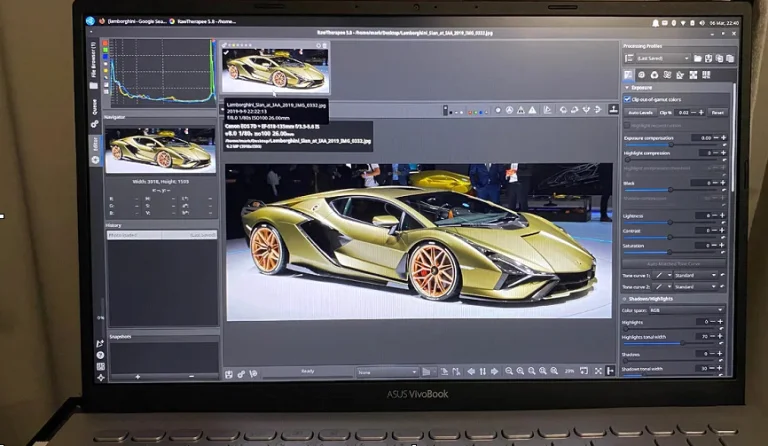The width and height of the screenshot is (768, 446).
Task: Open the Raw tools tab icon
Action: 693,75
